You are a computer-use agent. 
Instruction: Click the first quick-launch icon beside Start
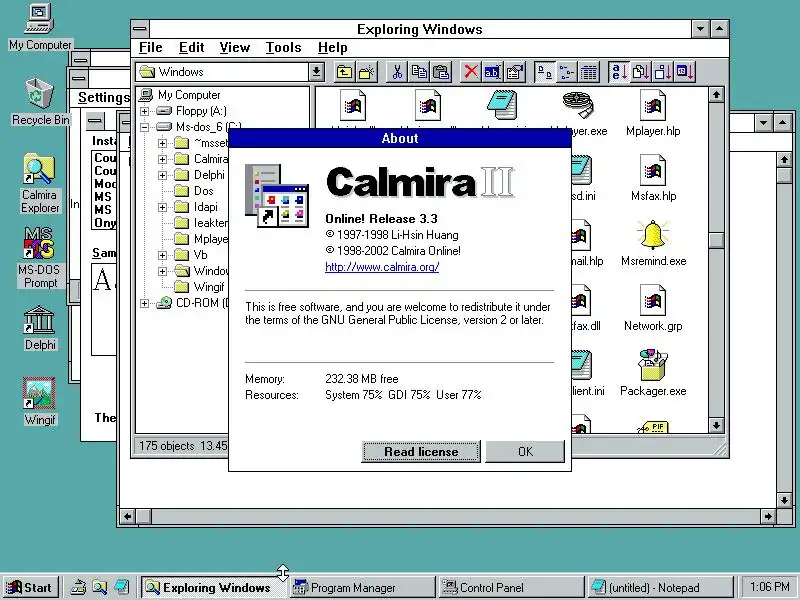pyautogui.click(x=78, y=588)
